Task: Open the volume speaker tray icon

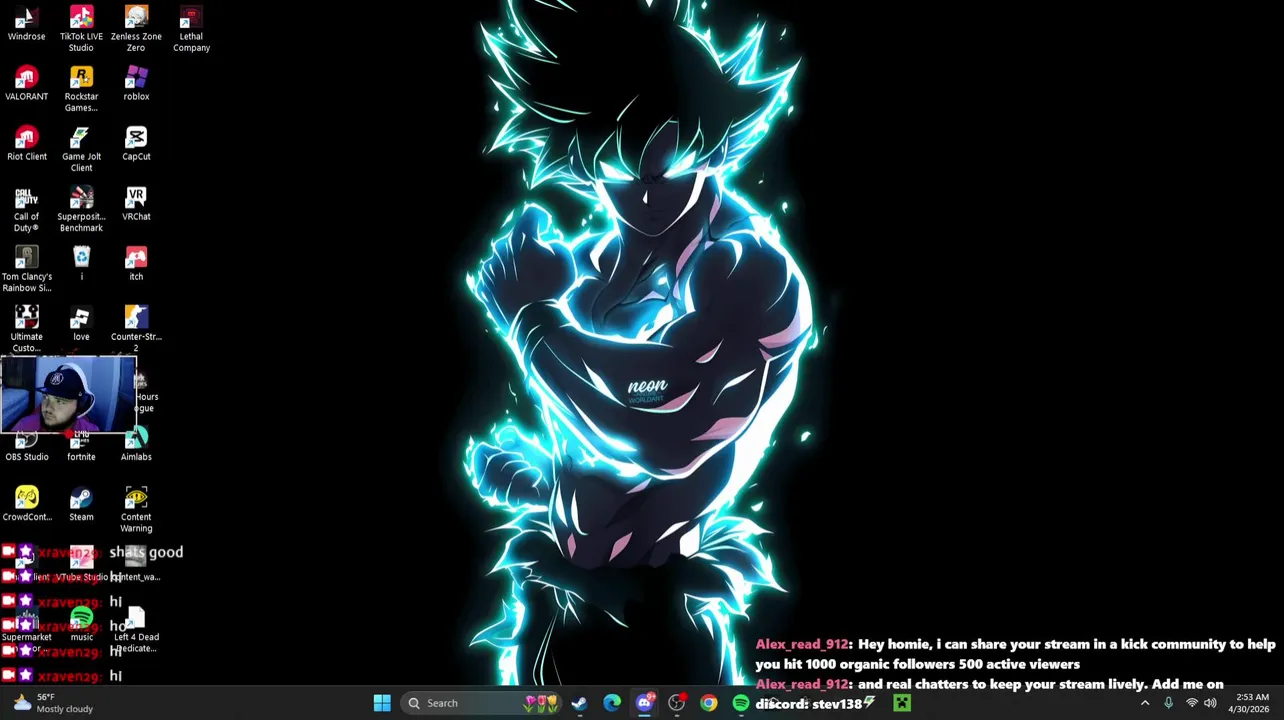Action: (1210, 703)
